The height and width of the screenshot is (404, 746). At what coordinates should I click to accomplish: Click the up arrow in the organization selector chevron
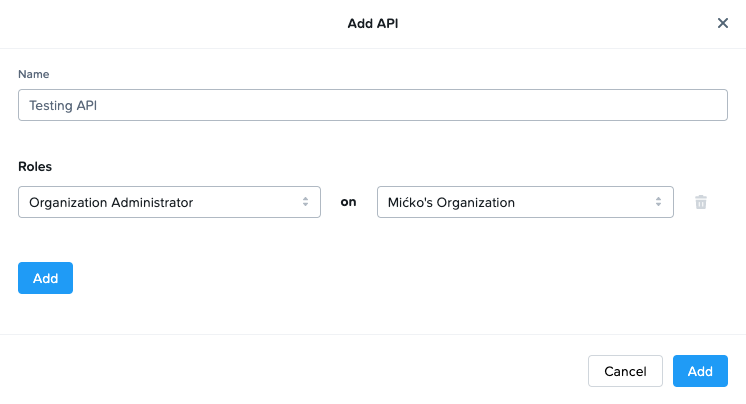pyautogui.click(x=659, y=198)
